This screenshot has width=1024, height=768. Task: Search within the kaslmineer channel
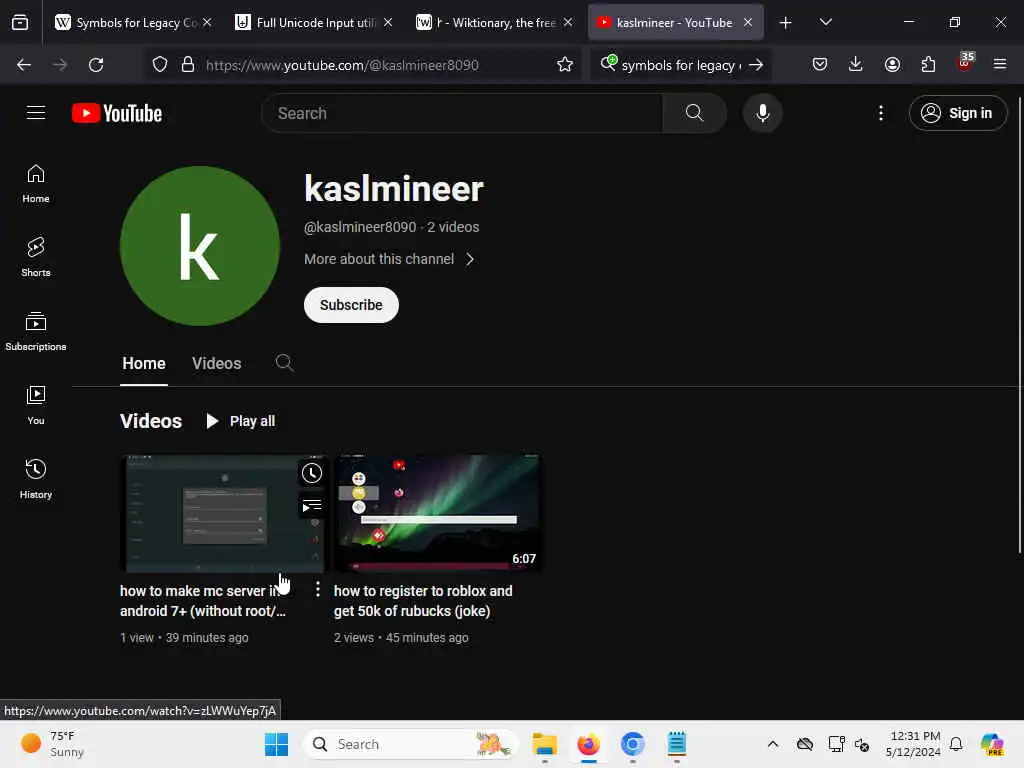click(x=284, y=362)
